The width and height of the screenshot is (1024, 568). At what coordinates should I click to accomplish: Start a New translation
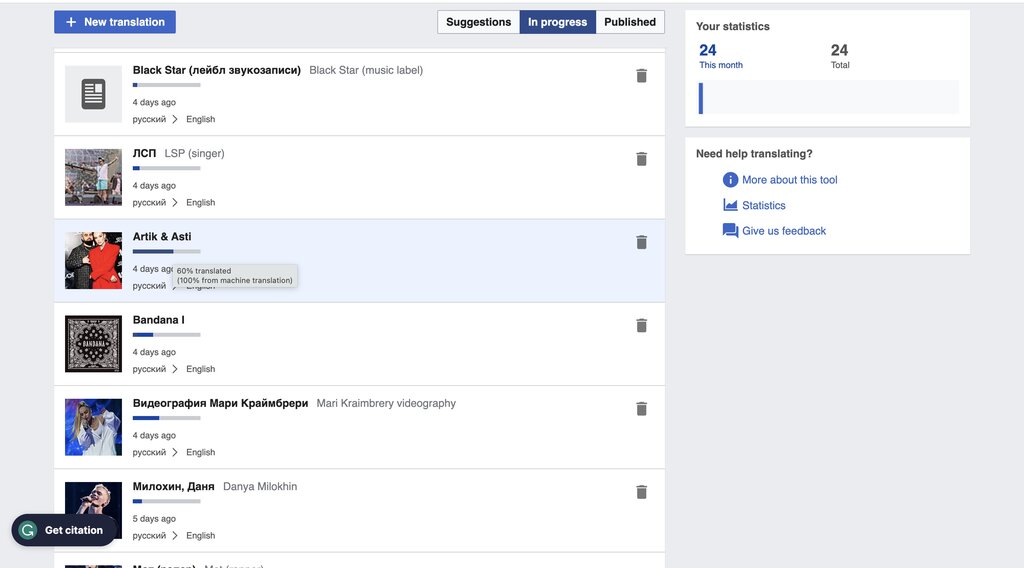115,22
